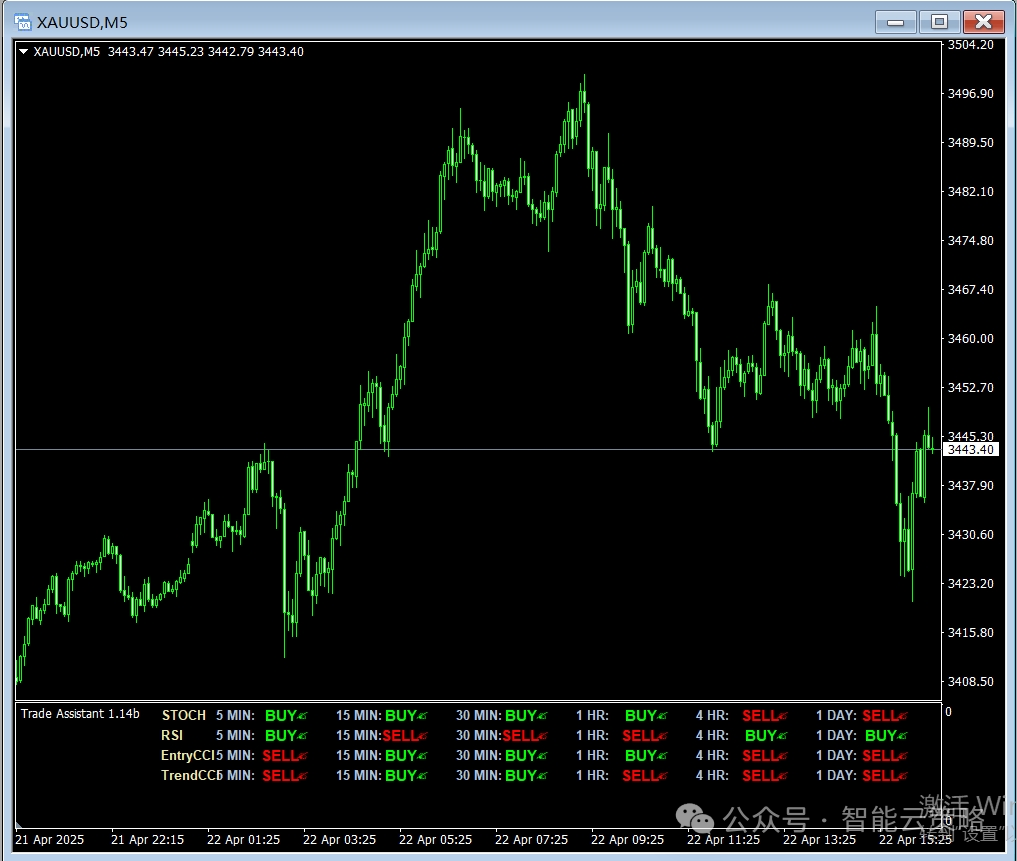Click the 21 Apr 2025 time axis label
The width and height of the screenshot is (1017, 861).
(x=50, y=840)
